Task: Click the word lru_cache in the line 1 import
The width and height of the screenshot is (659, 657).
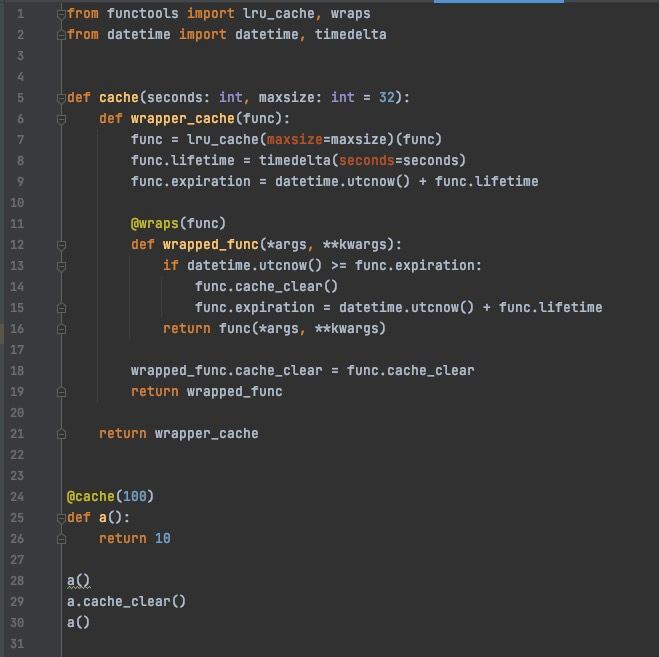Action: pos(279,14)
